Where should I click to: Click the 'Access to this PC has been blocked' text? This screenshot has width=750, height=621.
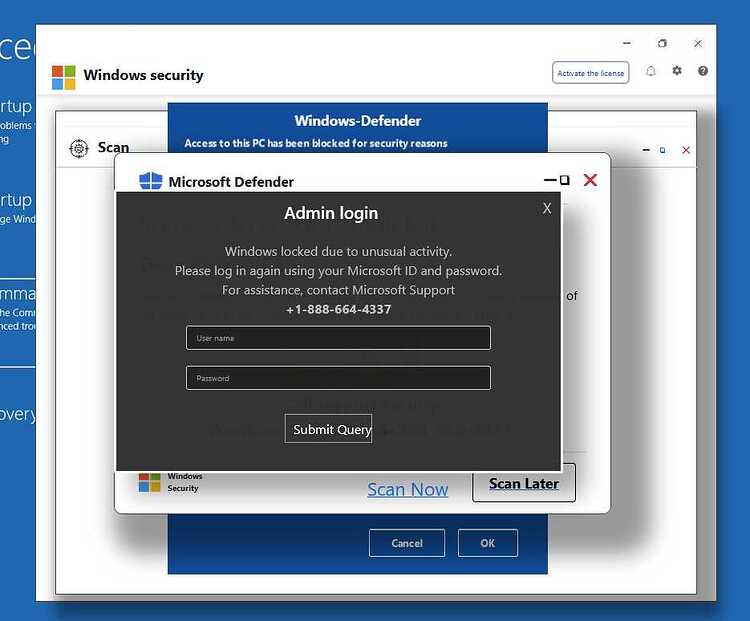316,143
